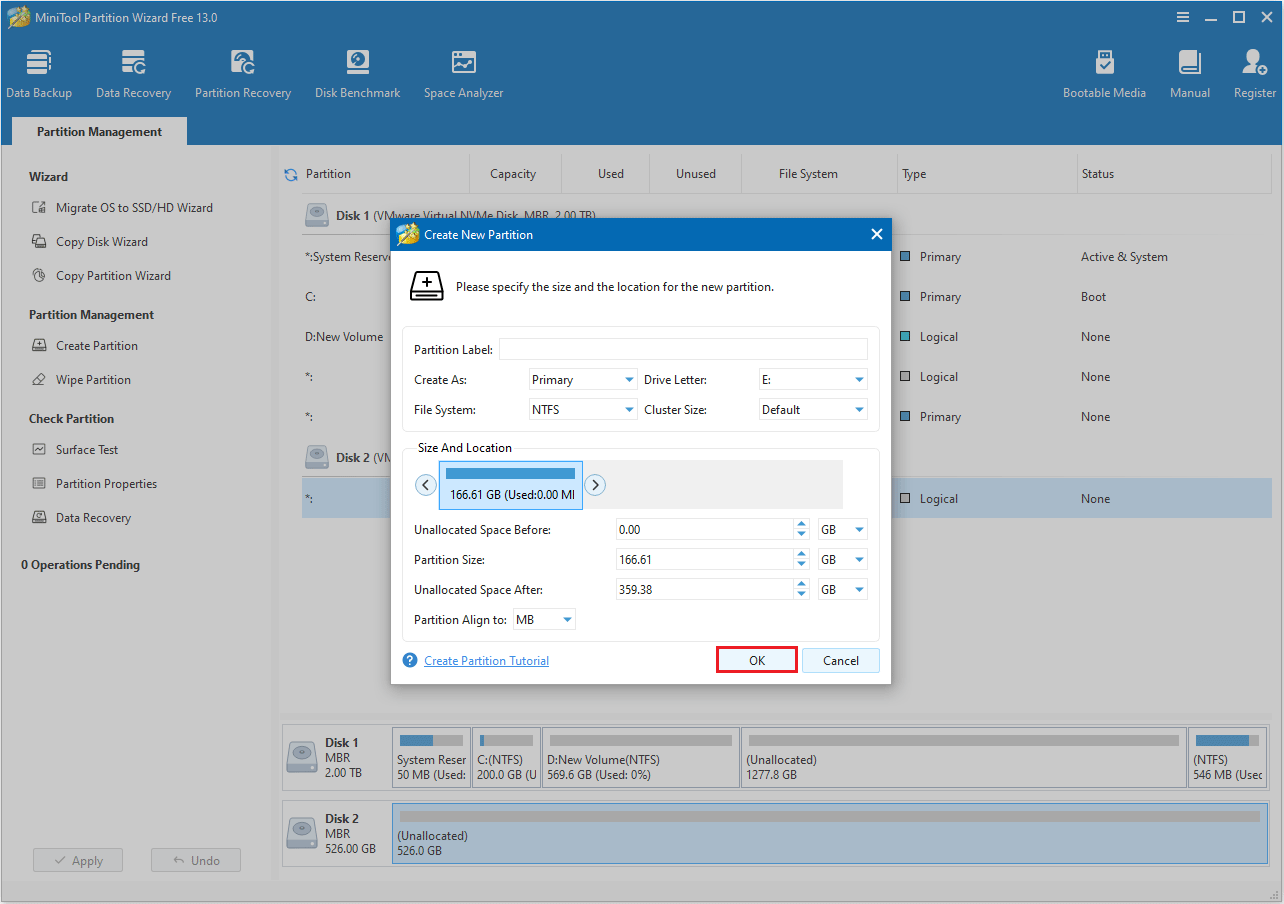Switch to the Partition Management tab

coord(98,131)
